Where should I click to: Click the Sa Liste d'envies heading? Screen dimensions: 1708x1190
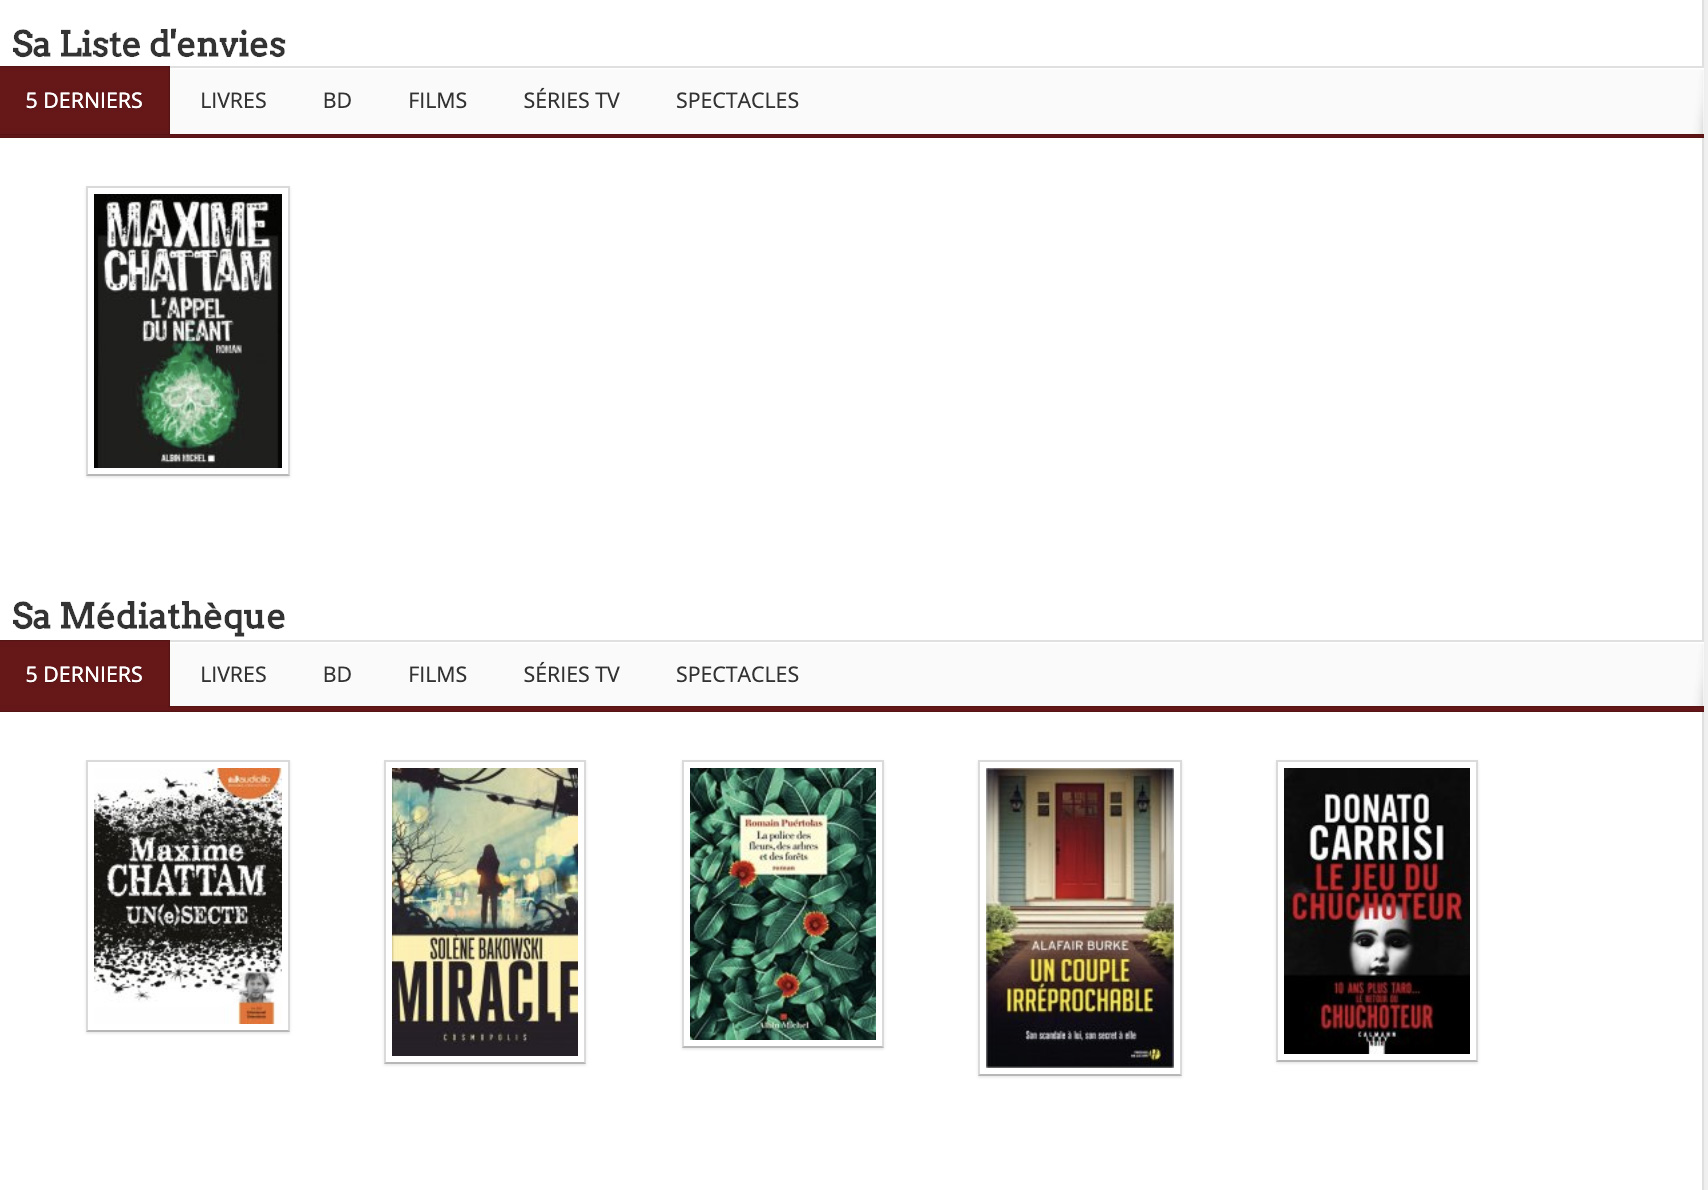point(149,44)
